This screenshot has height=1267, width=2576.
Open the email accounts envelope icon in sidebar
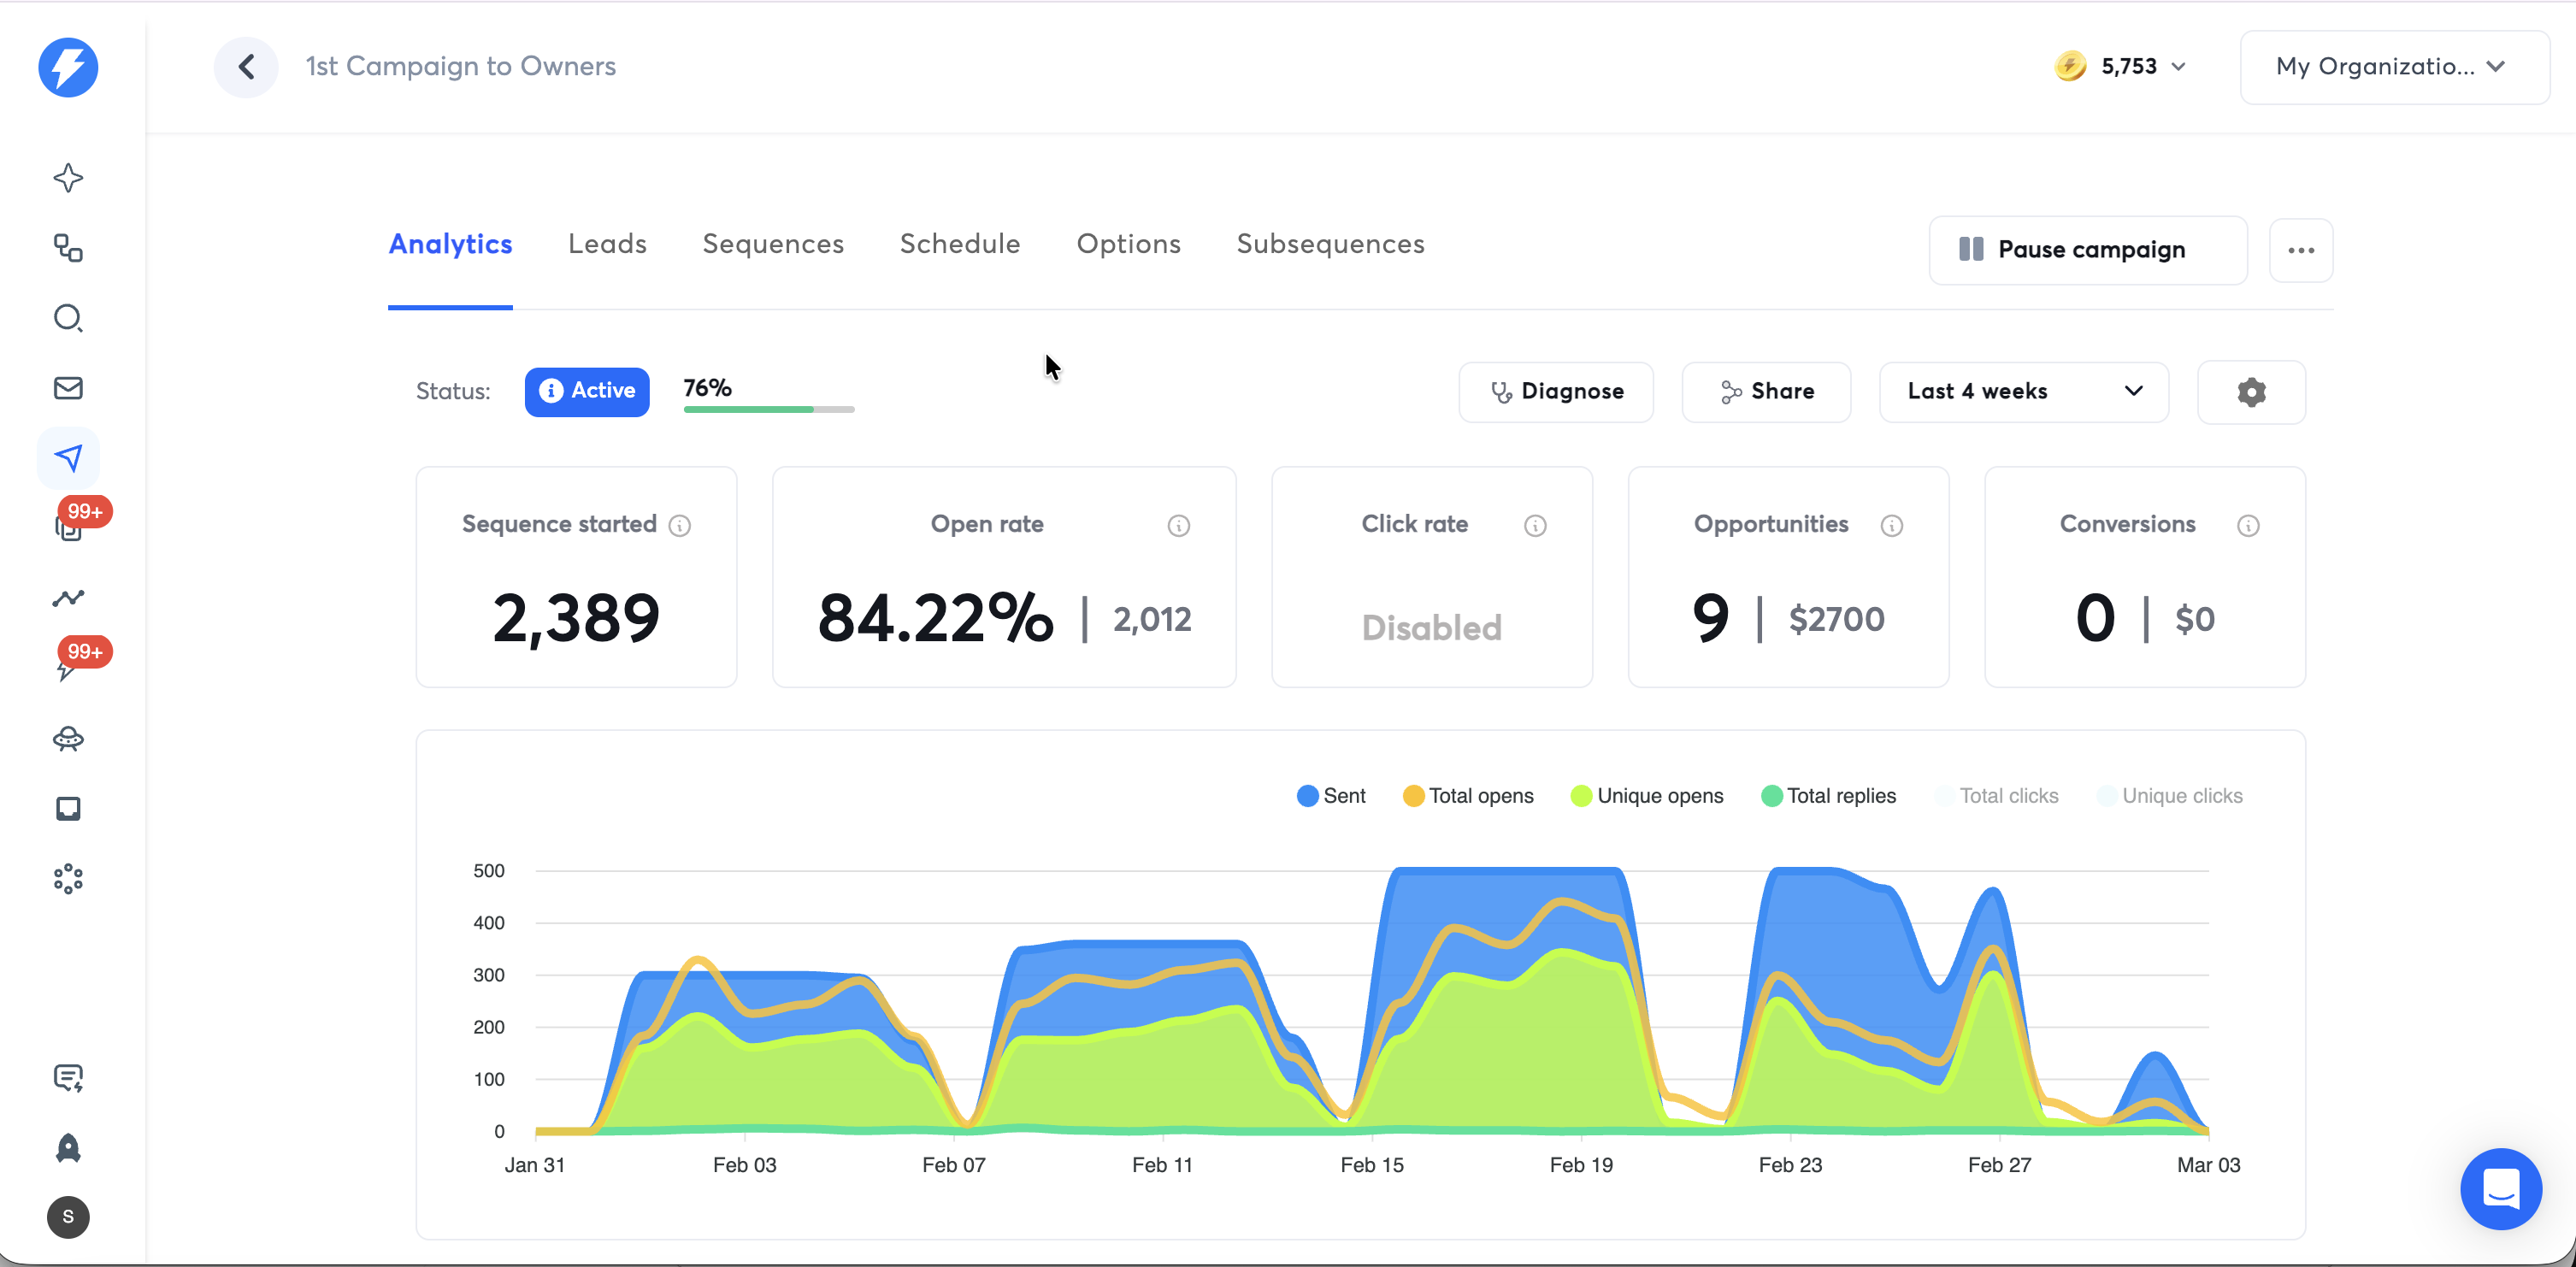[x=68, y=388]
